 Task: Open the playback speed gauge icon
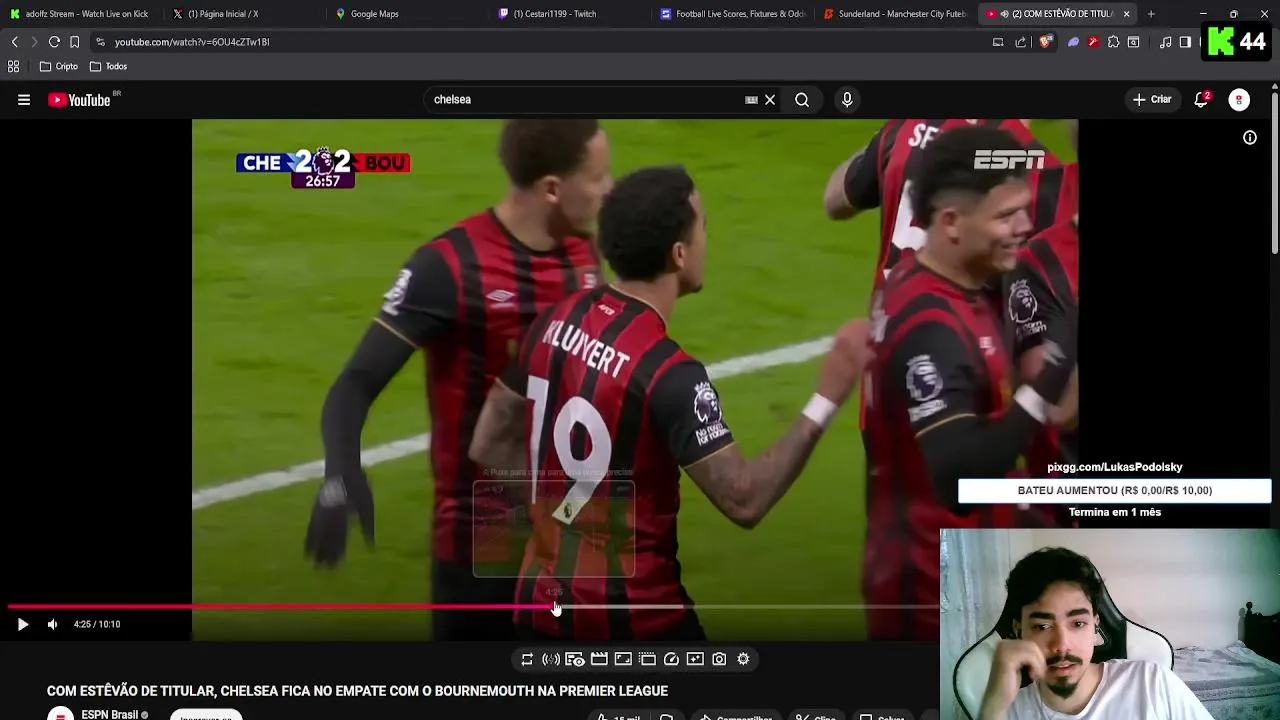671,659
